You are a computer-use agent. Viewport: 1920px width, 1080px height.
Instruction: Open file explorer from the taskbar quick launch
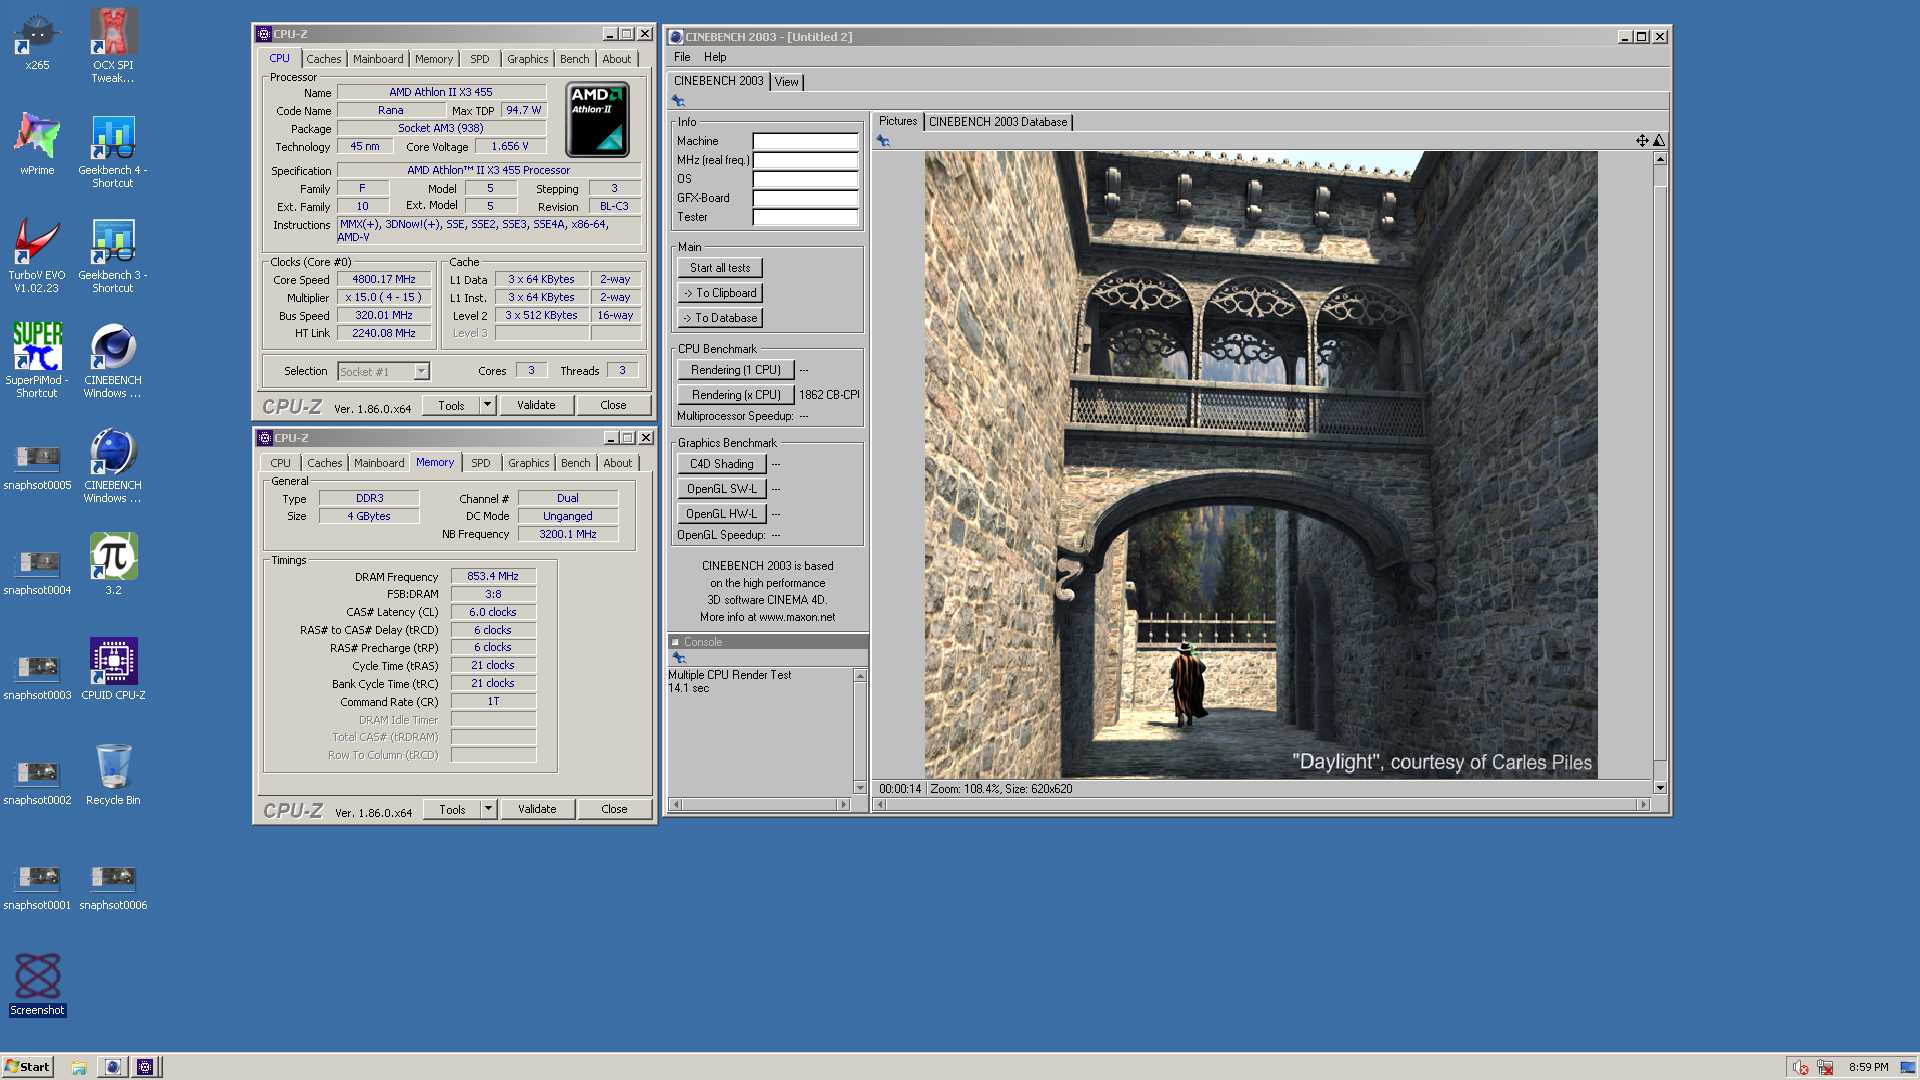[x=79, y=1067]
